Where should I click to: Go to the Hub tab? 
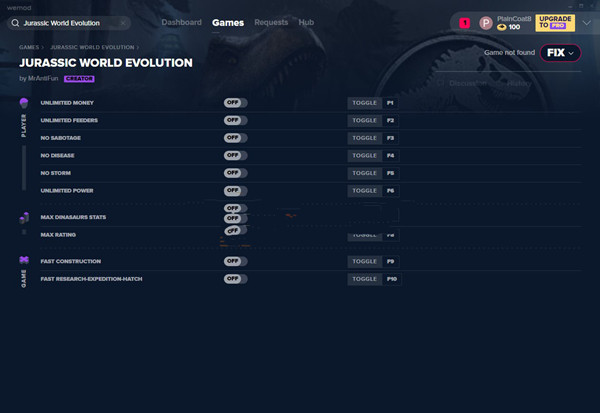(x=306, y=23)
